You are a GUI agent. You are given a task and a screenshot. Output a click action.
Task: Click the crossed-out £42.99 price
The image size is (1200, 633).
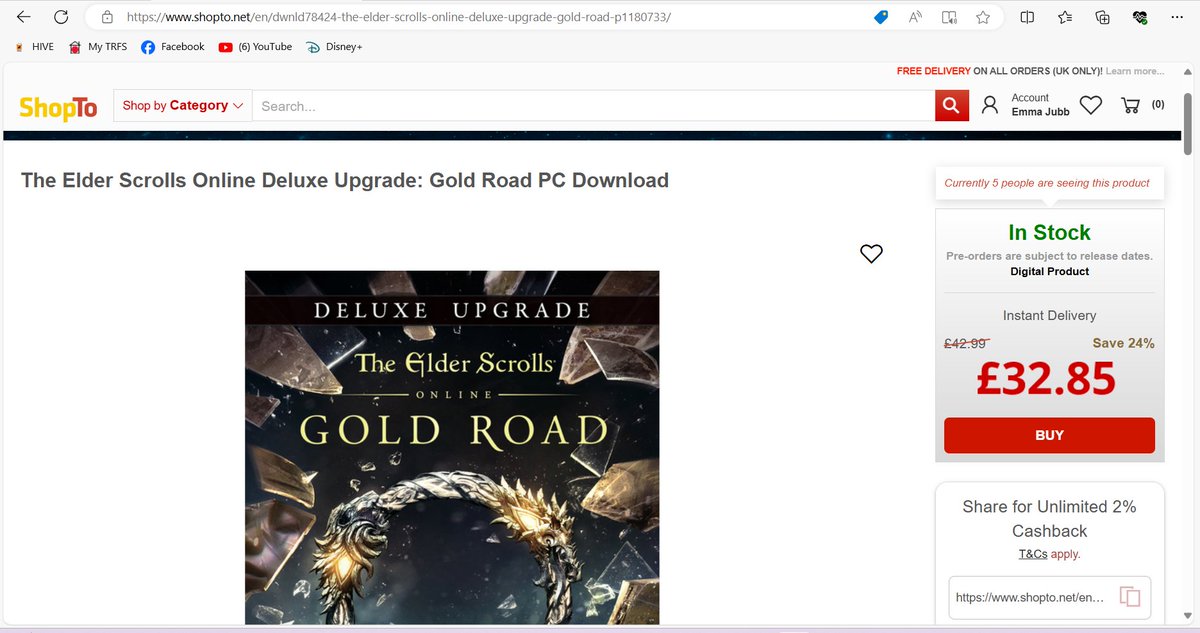point(965,343)
